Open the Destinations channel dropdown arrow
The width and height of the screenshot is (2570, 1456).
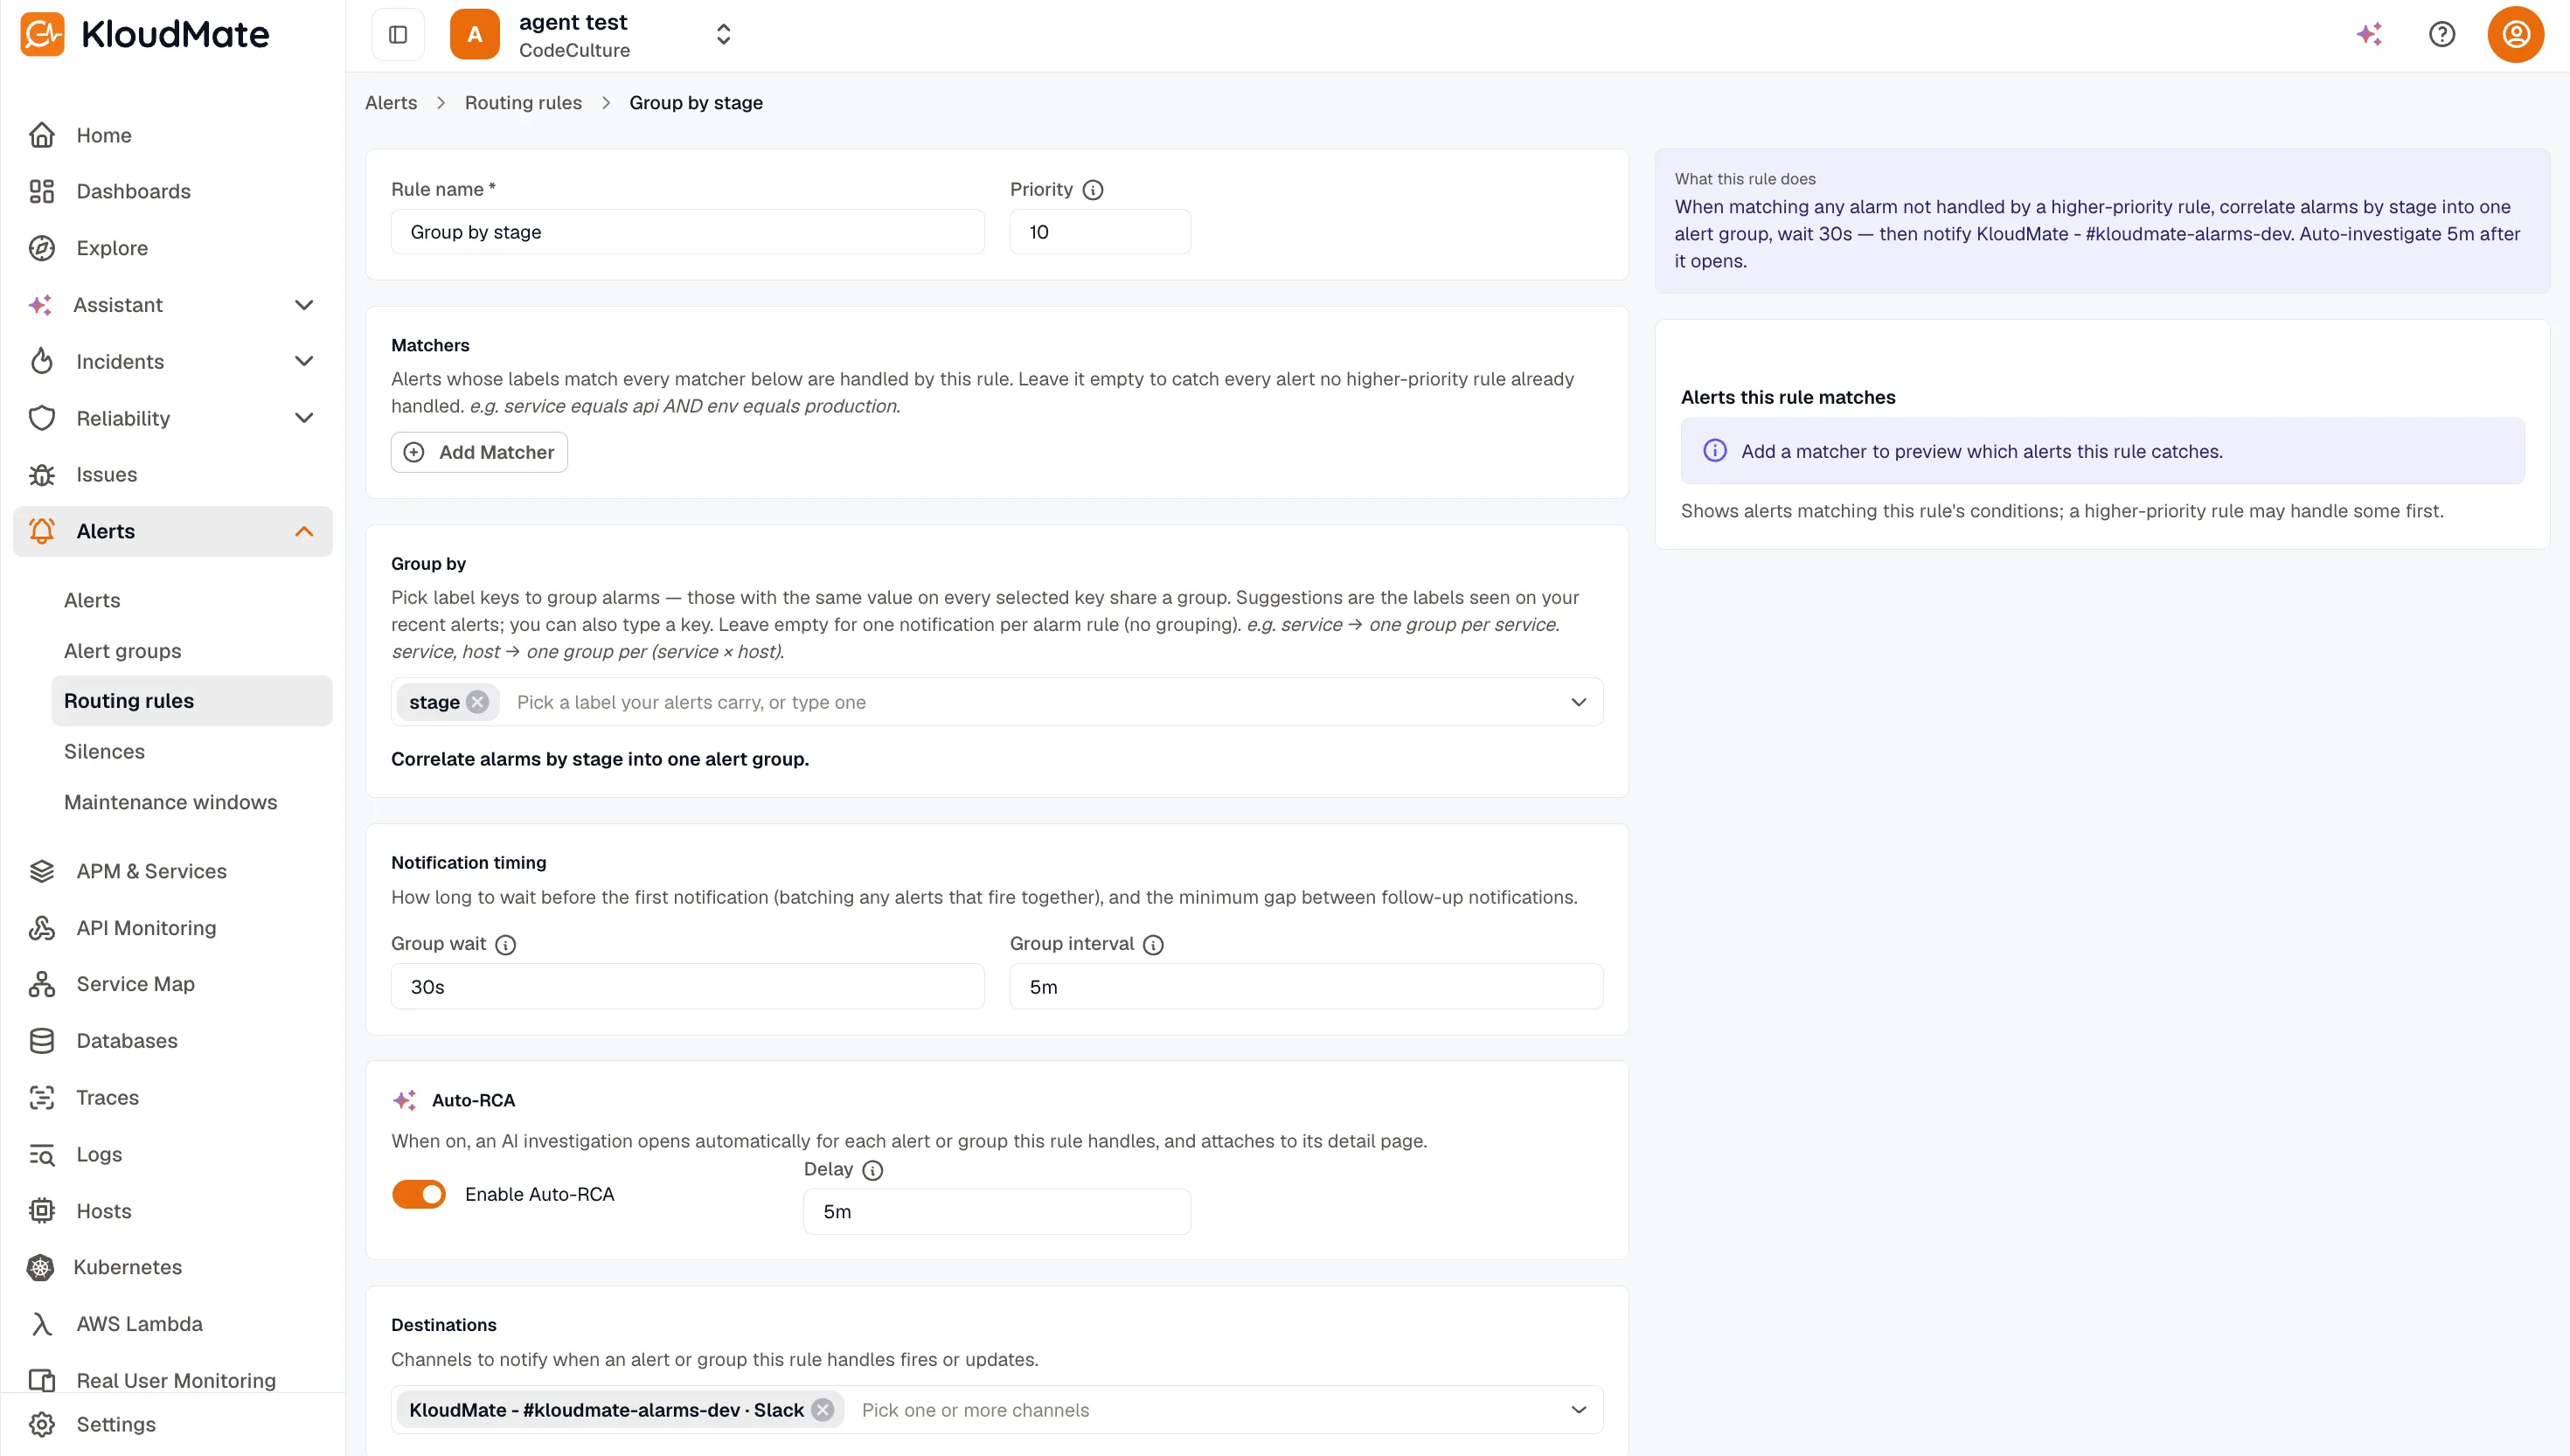pos(1578,1410)
